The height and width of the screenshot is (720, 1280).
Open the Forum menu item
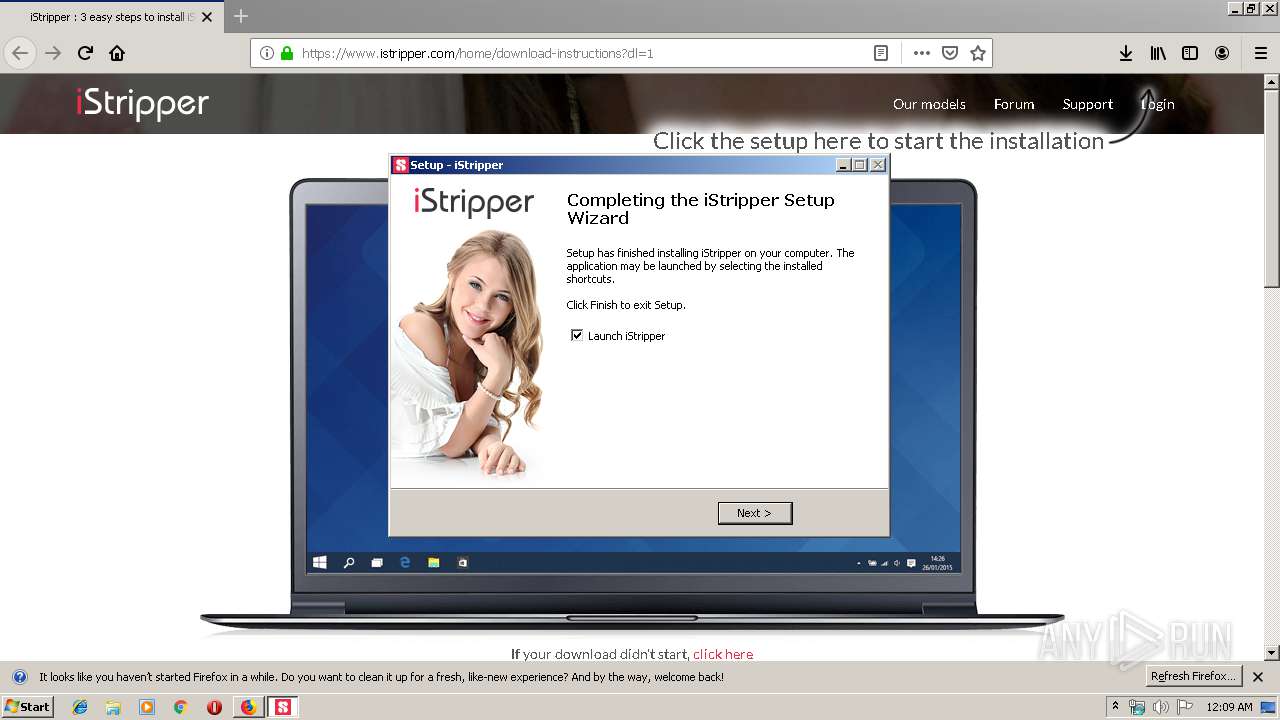[1014, 104]
